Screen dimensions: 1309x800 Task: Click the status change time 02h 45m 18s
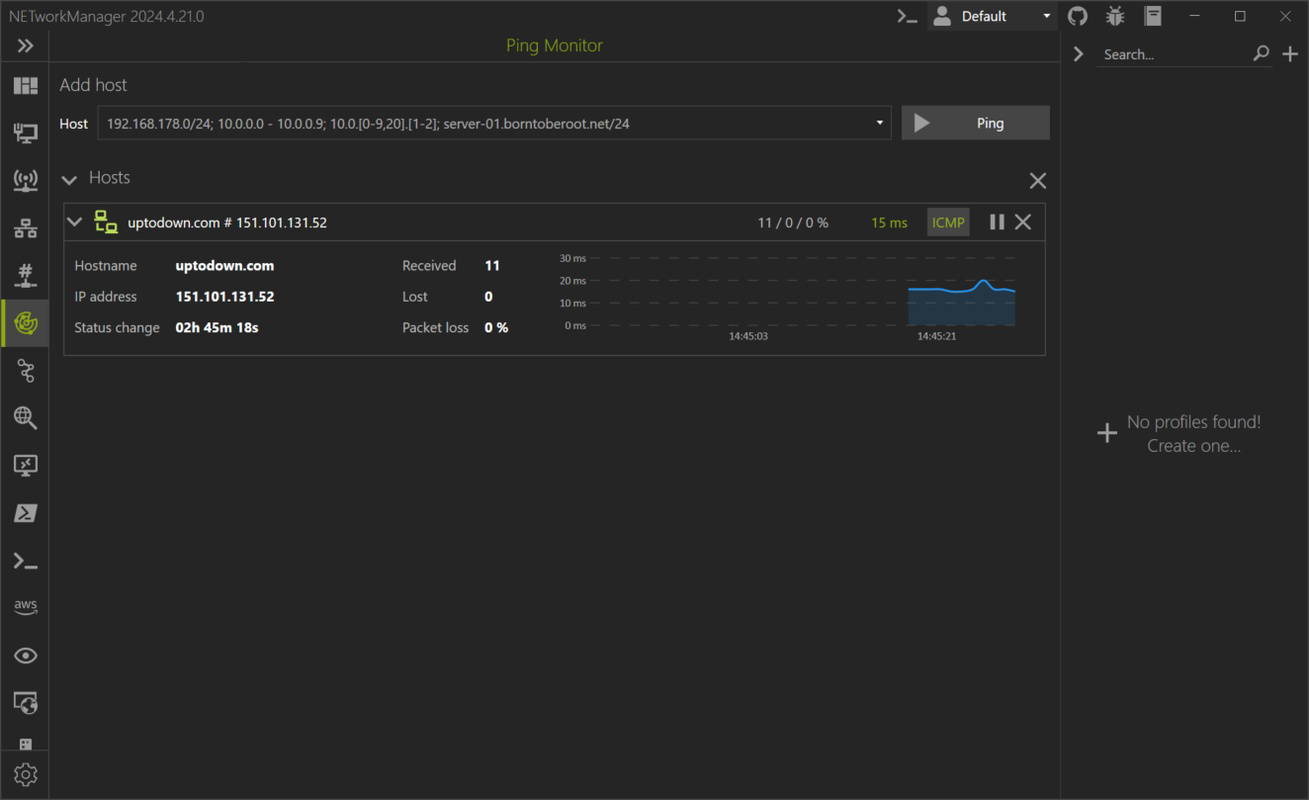click(217, 328)
